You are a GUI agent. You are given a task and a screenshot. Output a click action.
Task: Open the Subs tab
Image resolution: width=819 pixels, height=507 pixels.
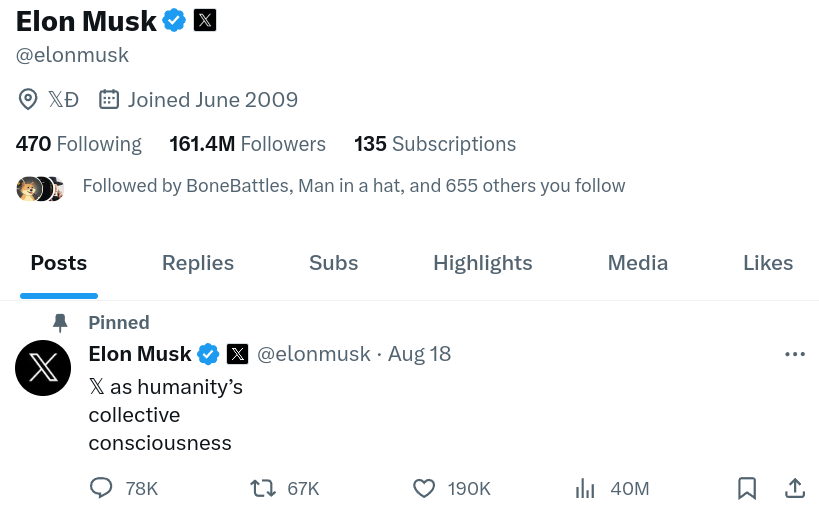point(334,263)
